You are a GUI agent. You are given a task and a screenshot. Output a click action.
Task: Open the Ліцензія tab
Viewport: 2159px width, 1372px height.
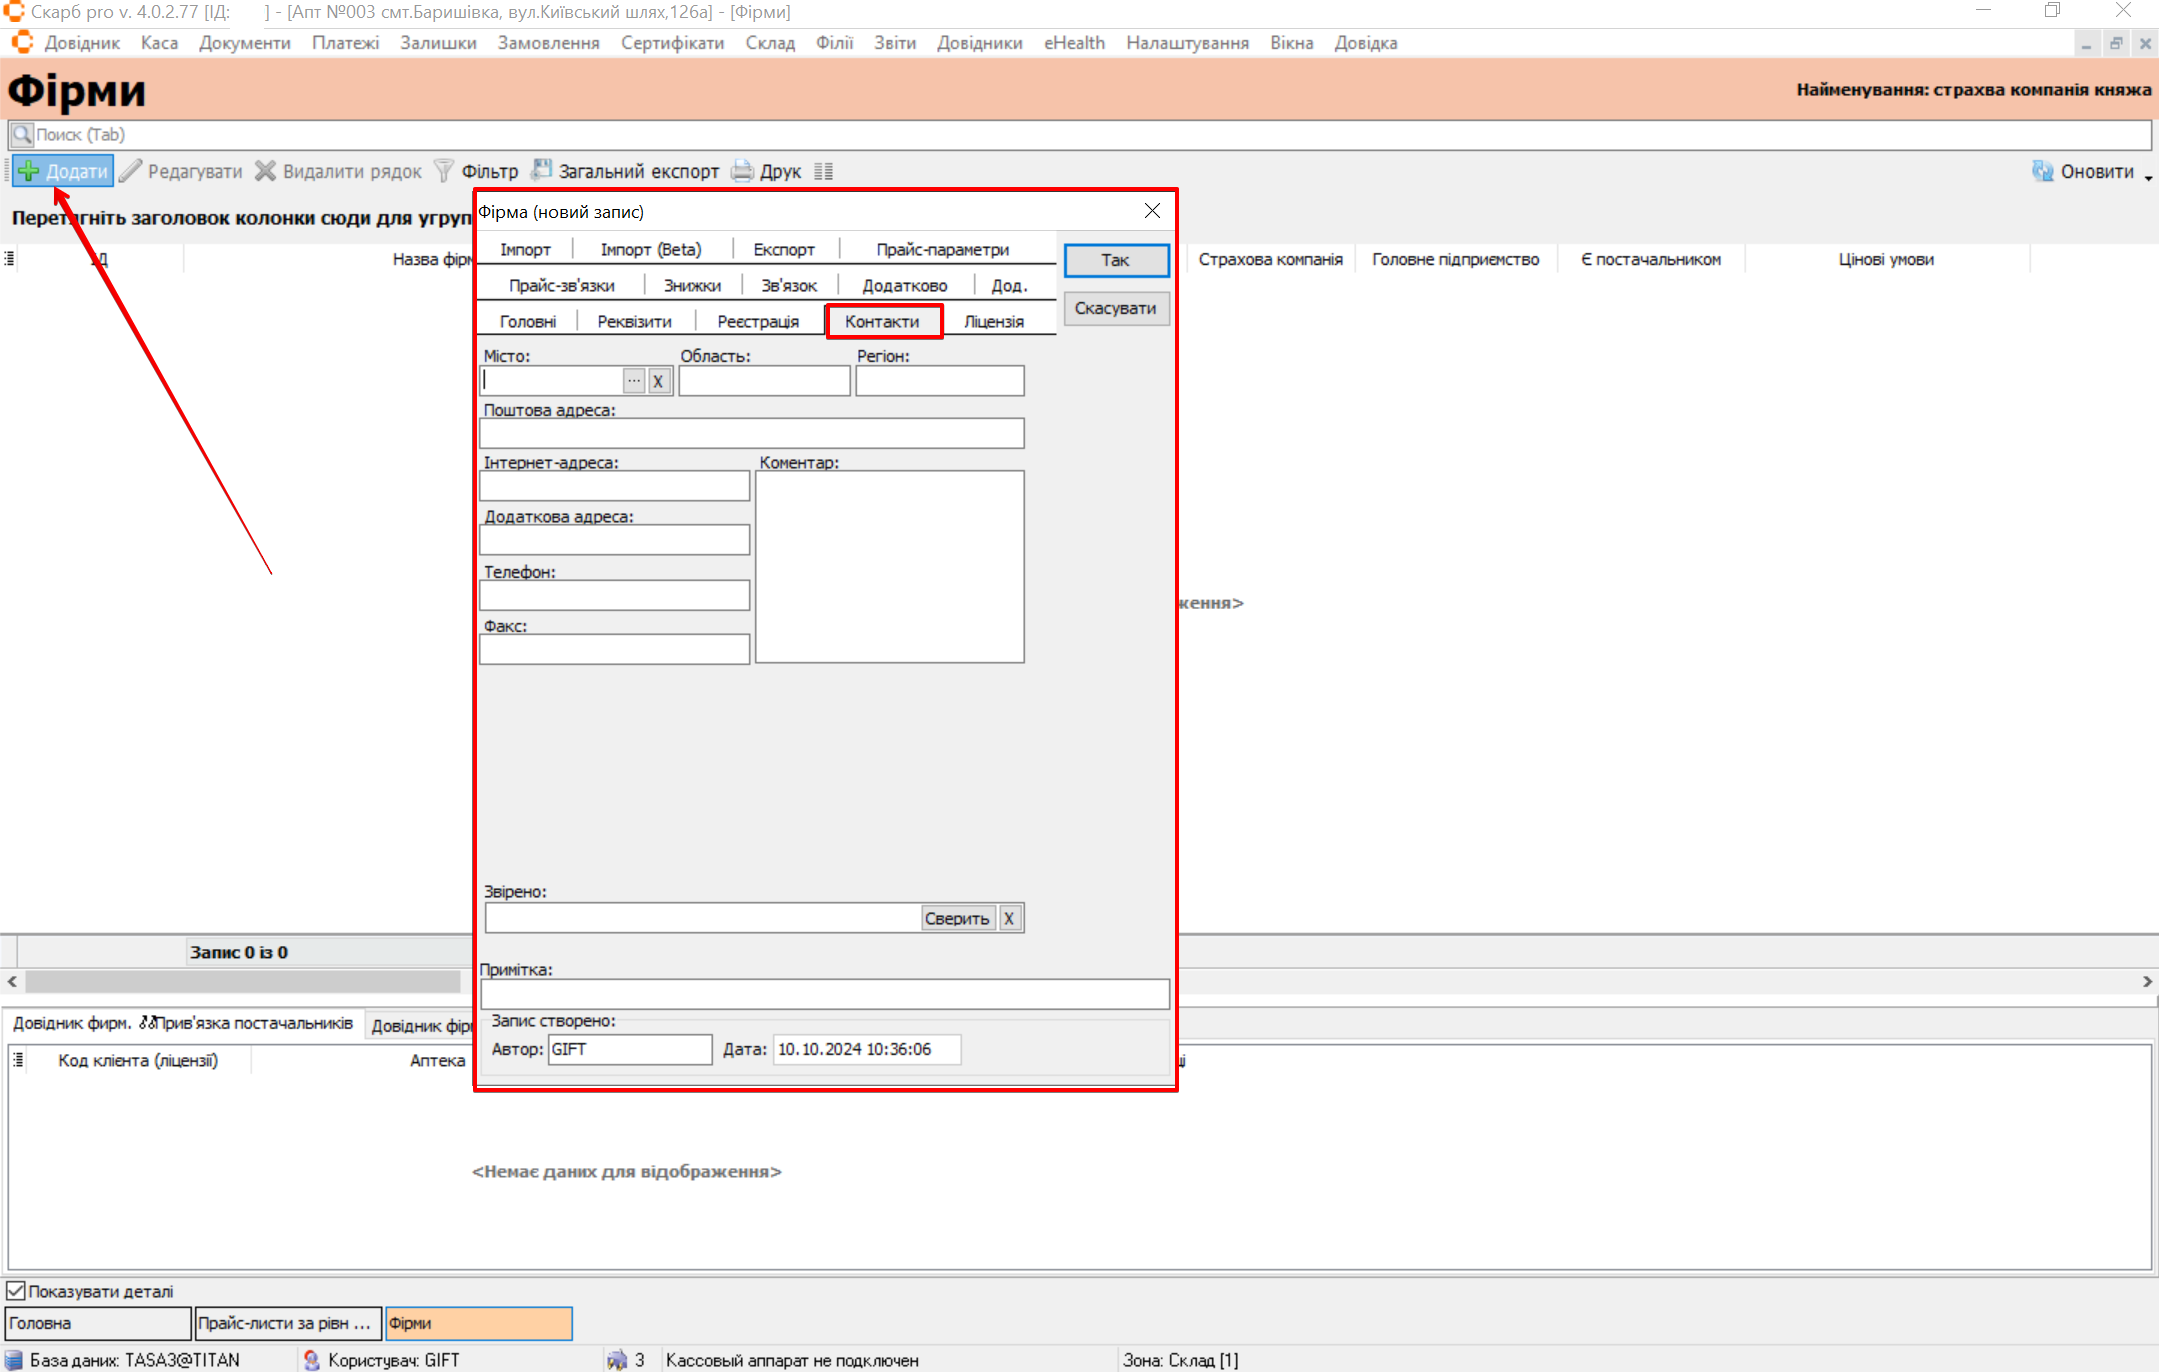993,321
